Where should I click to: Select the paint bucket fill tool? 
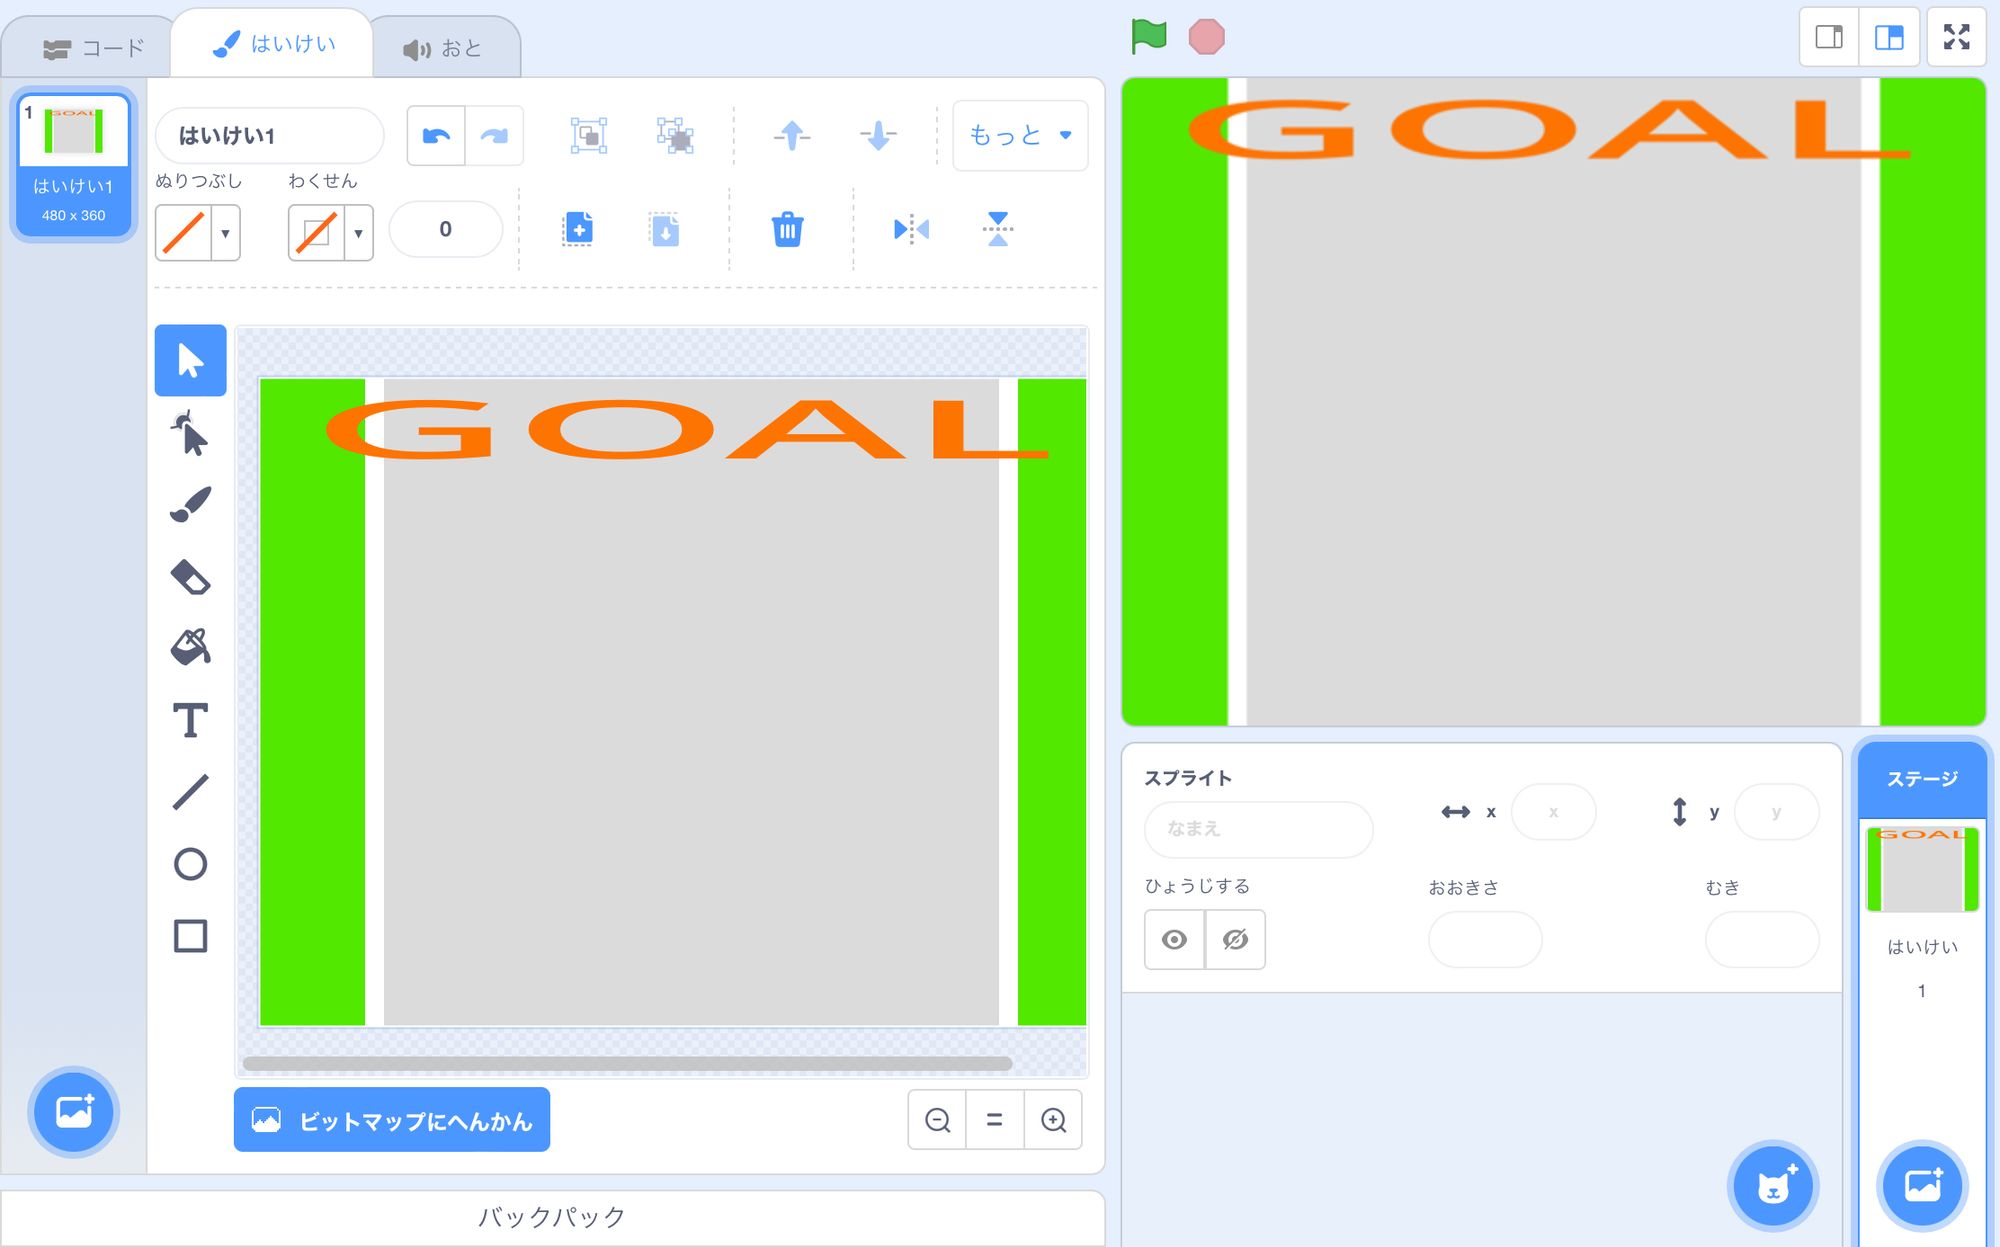[x=191, y=645]
